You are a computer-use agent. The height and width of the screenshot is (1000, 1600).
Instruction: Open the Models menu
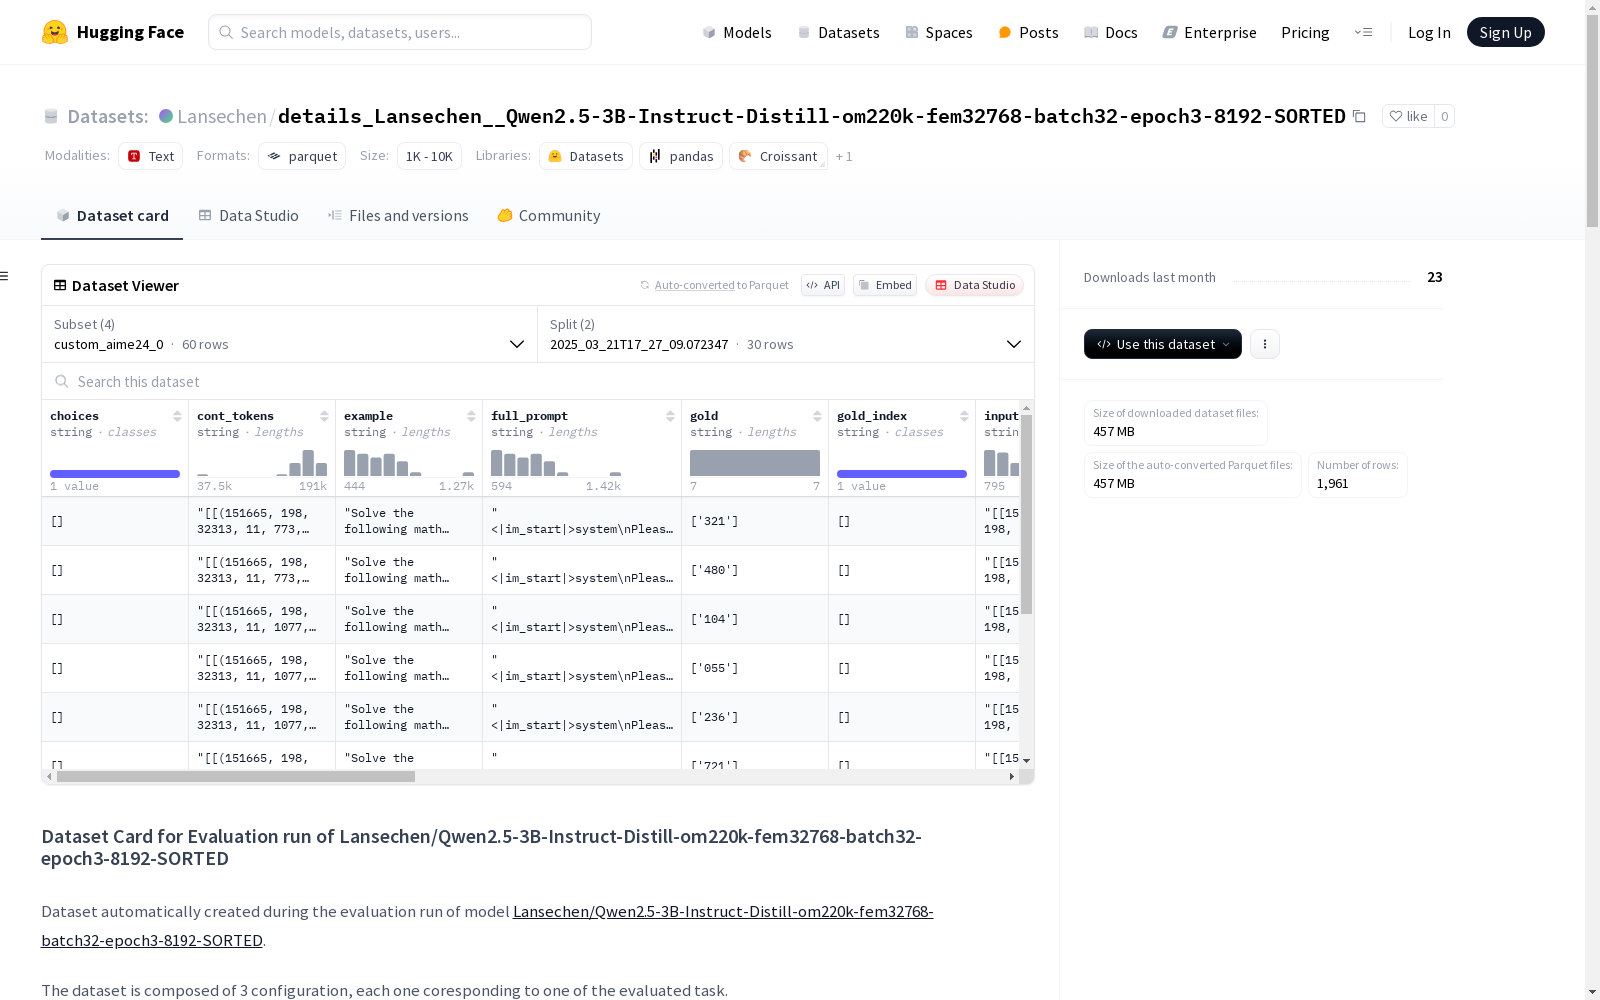tap(737, 32)
